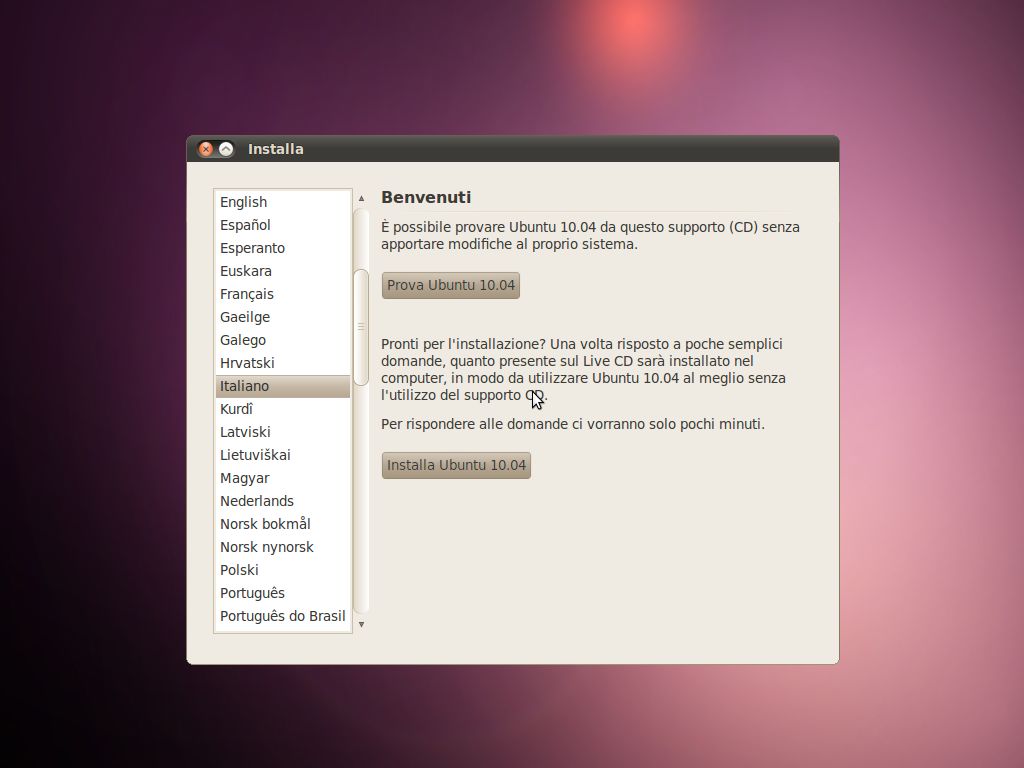Select English in the language list

283,202
